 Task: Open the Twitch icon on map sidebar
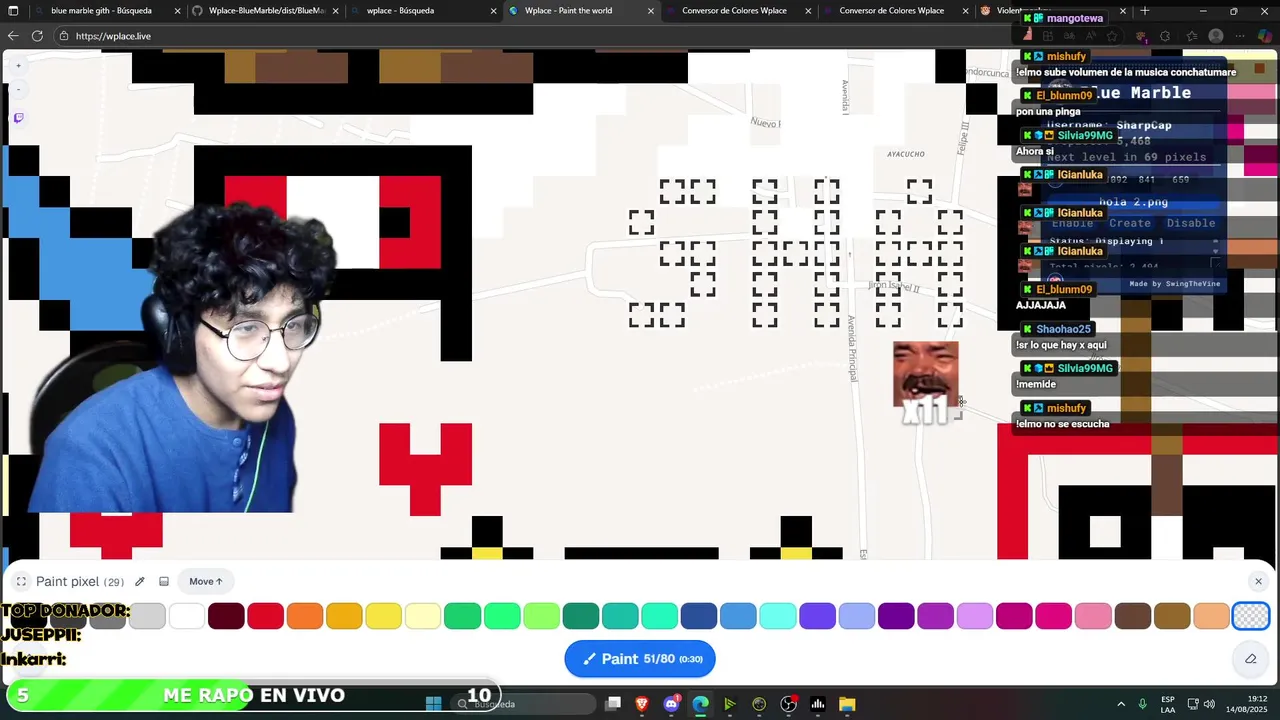[x=18, y=118]
